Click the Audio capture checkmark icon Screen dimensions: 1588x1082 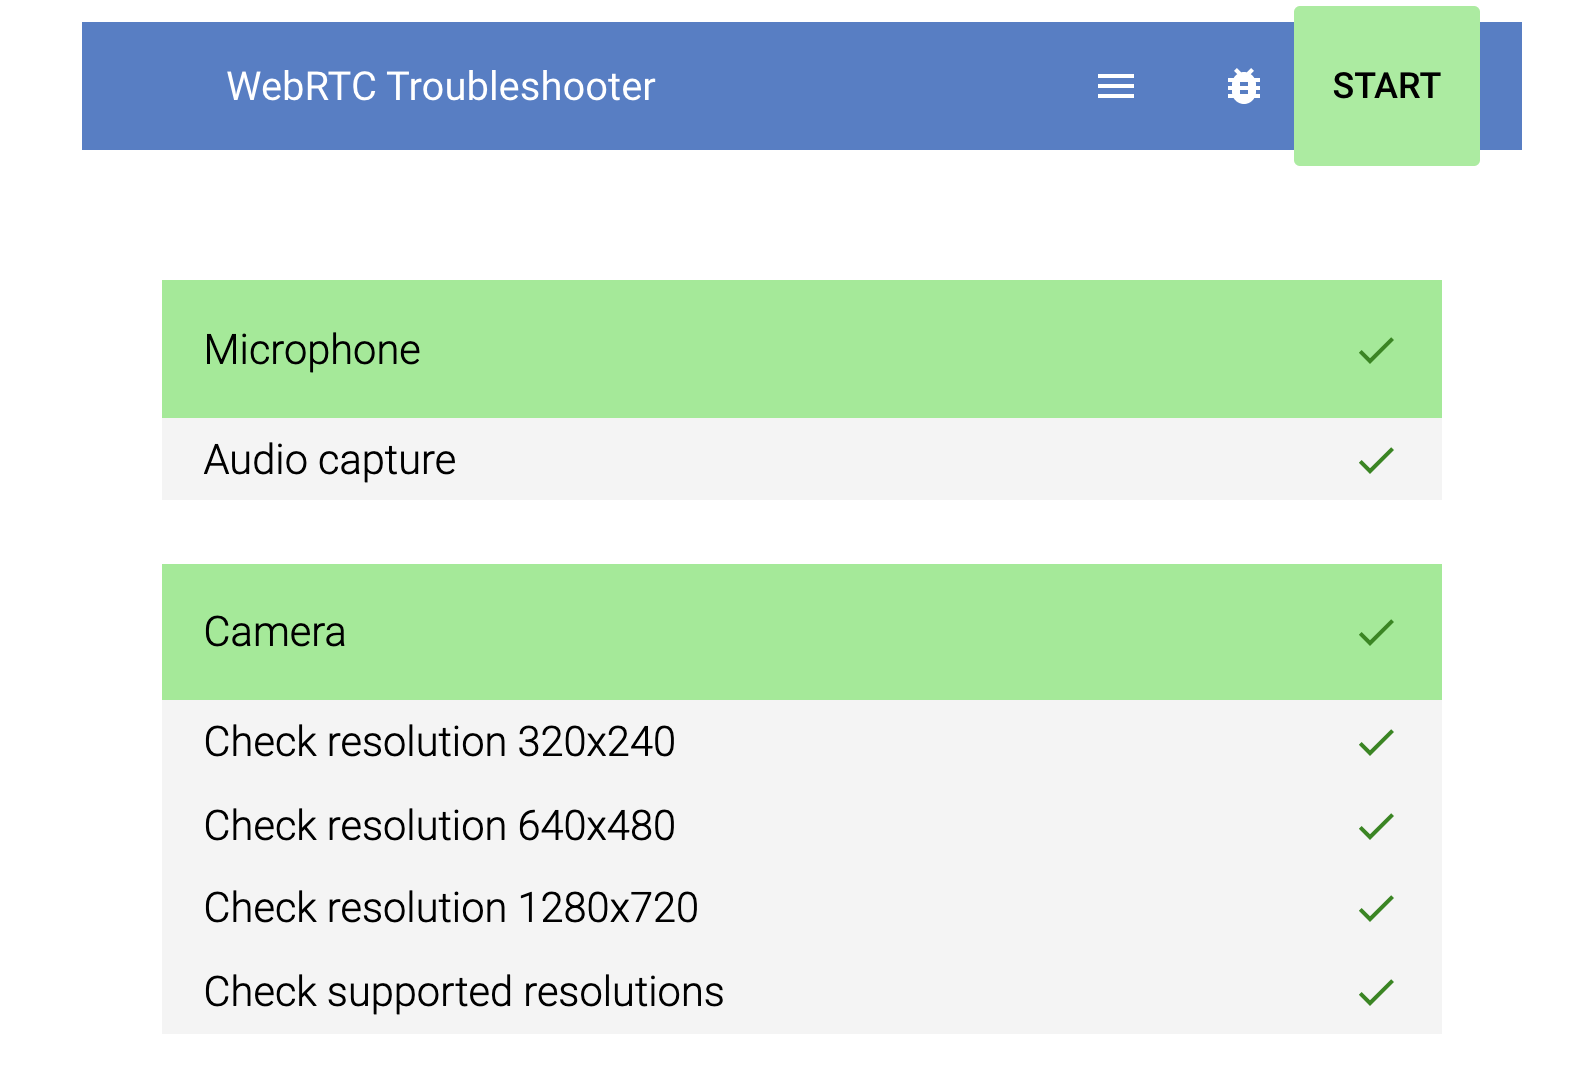pos(1376,460)
